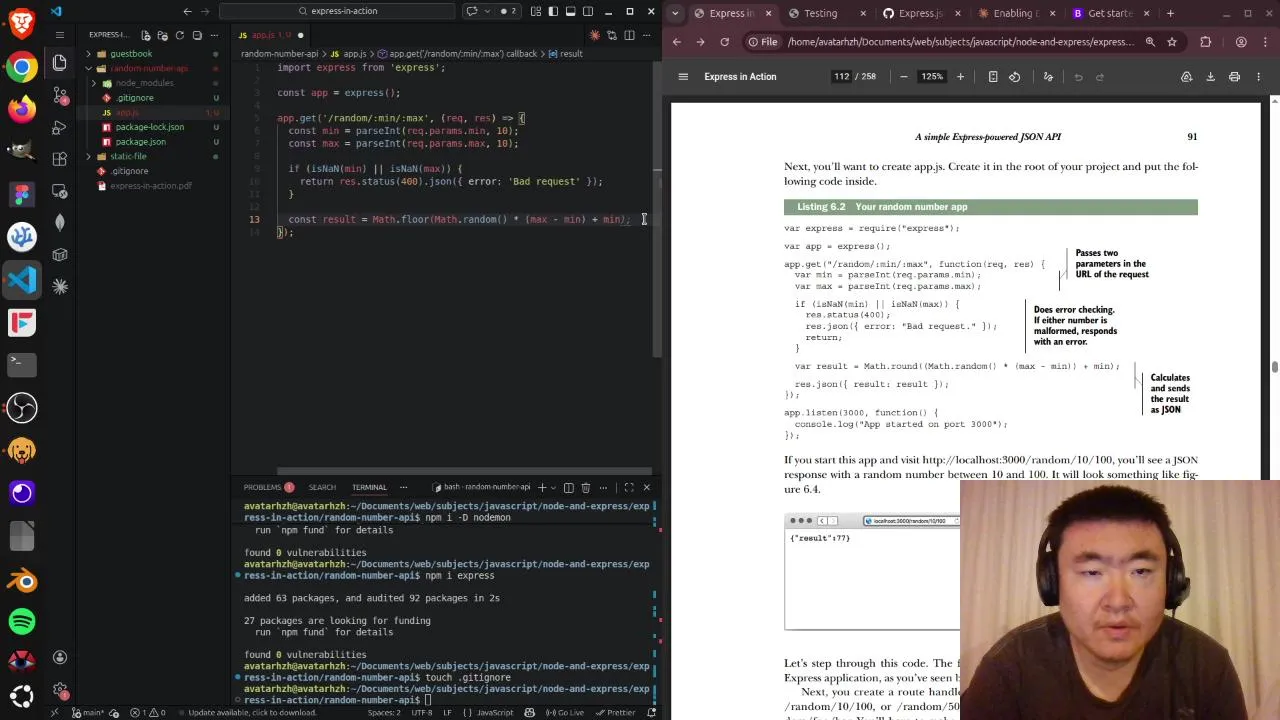Kill terminal with trash icon
Image resolution: width=1280 pixels, height=720 pixels.
[586, 487]
